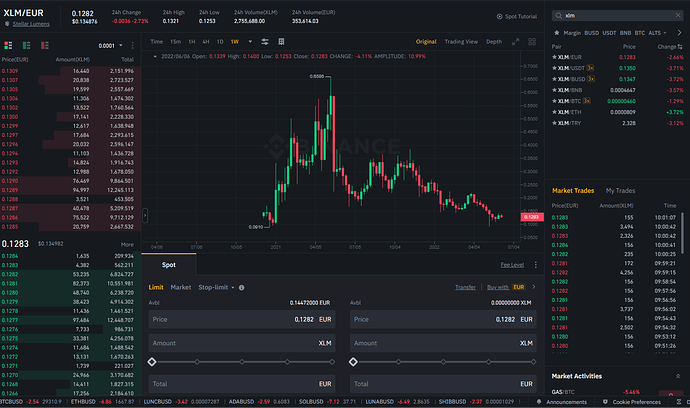Screen dimensions: 690x408
Task: Open the Fee Level link
Action: [x=512, y=265]
